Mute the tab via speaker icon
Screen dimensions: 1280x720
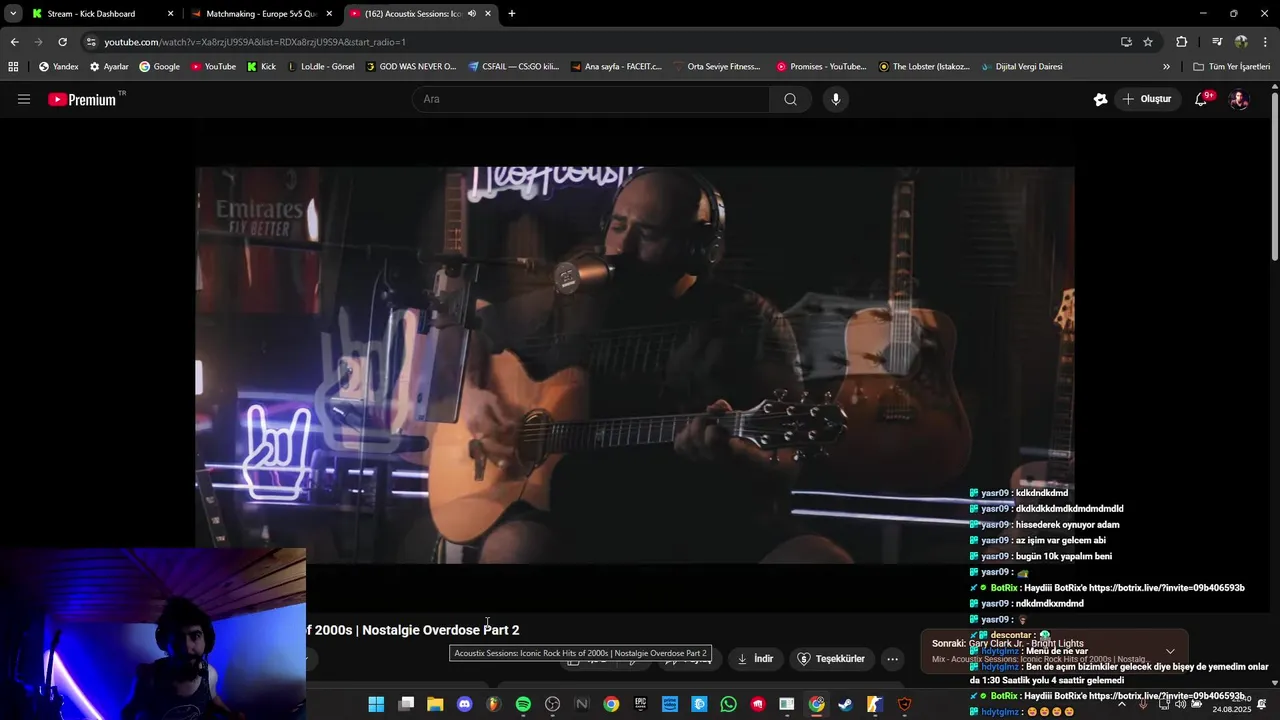(x=472, y=14)
